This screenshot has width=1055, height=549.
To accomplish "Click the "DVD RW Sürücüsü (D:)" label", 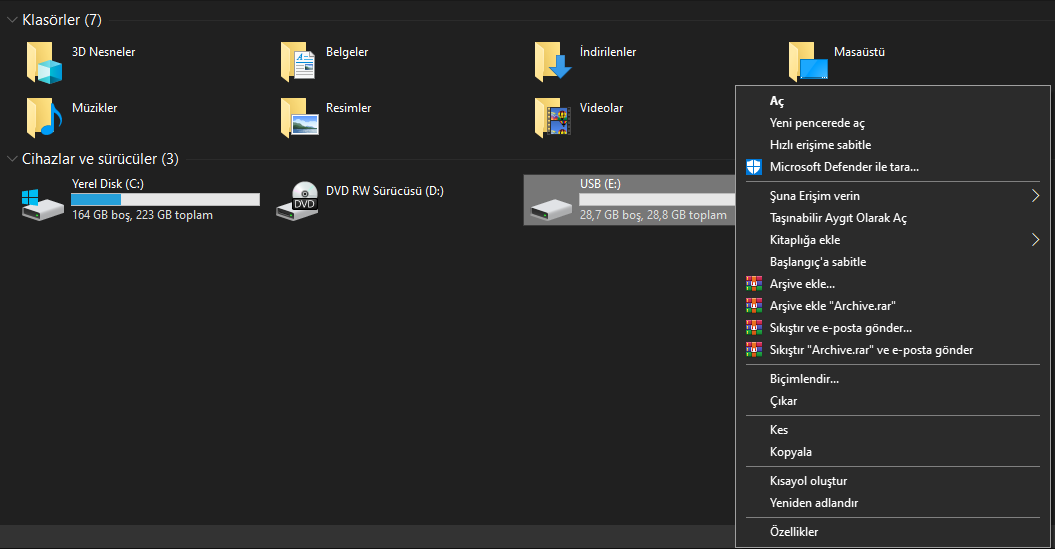I will point(385,191).
